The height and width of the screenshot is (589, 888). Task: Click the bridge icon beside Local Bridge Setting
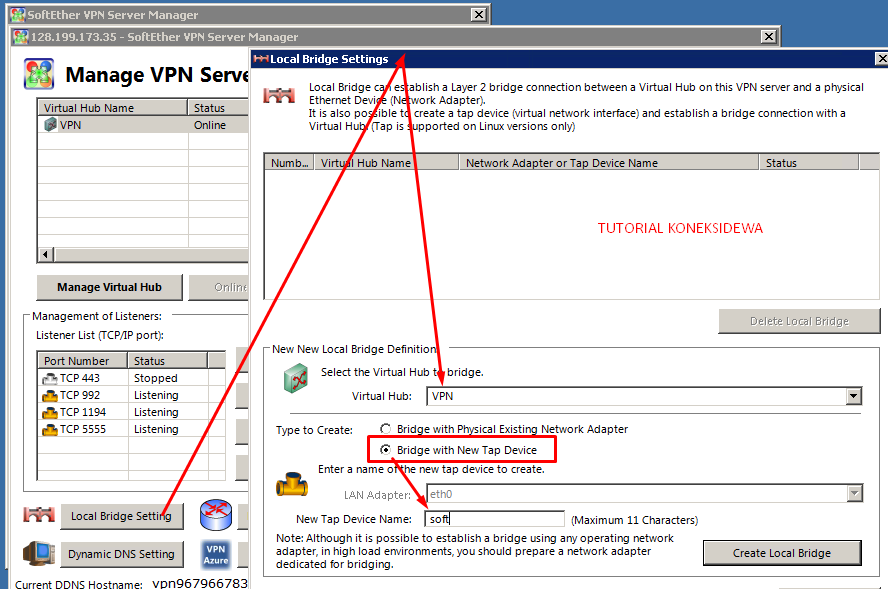39,514
